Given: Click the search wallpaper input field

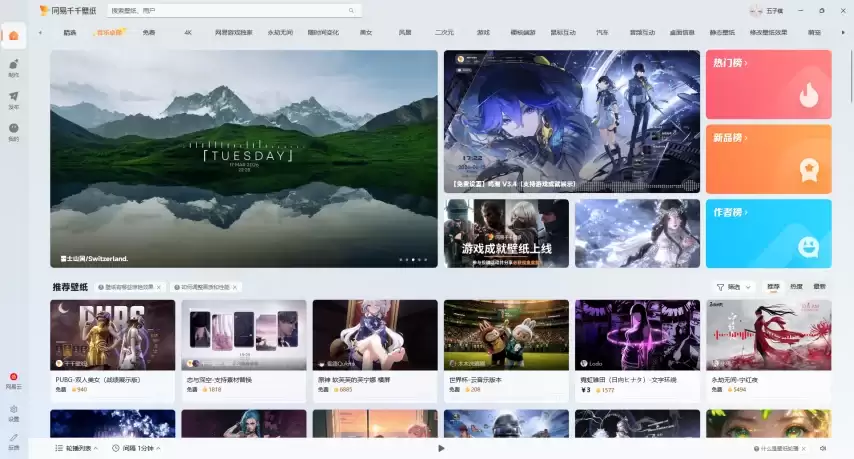Looking at the screenshot, I should [x=234, y=10].
